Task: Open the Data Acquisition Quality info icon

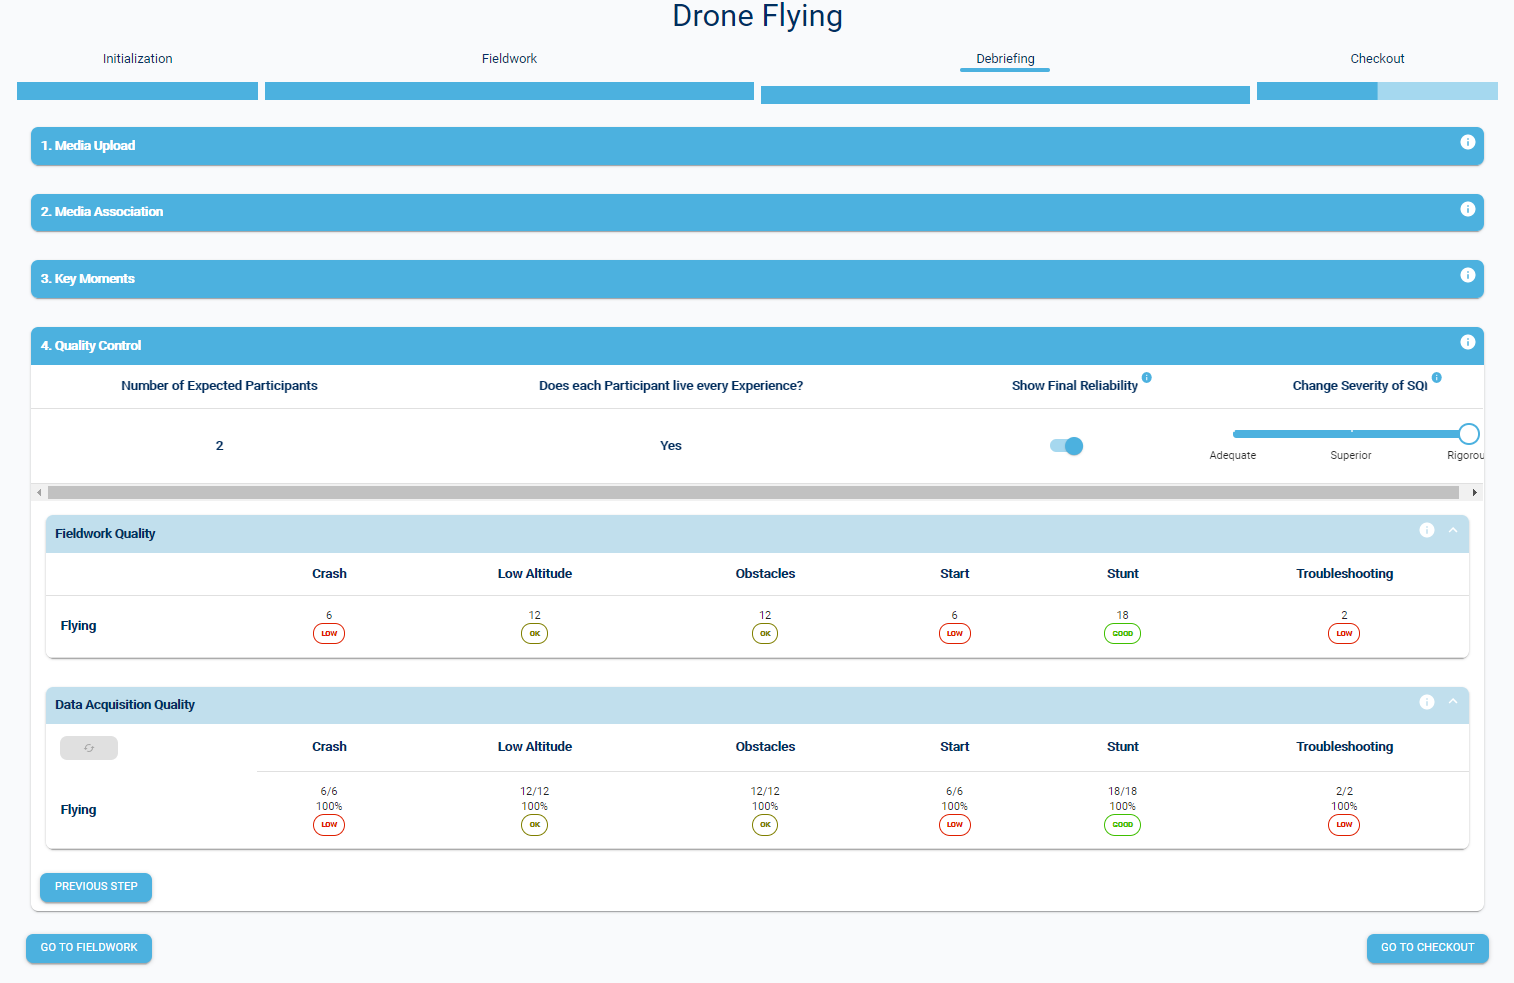Action: 1426,703
